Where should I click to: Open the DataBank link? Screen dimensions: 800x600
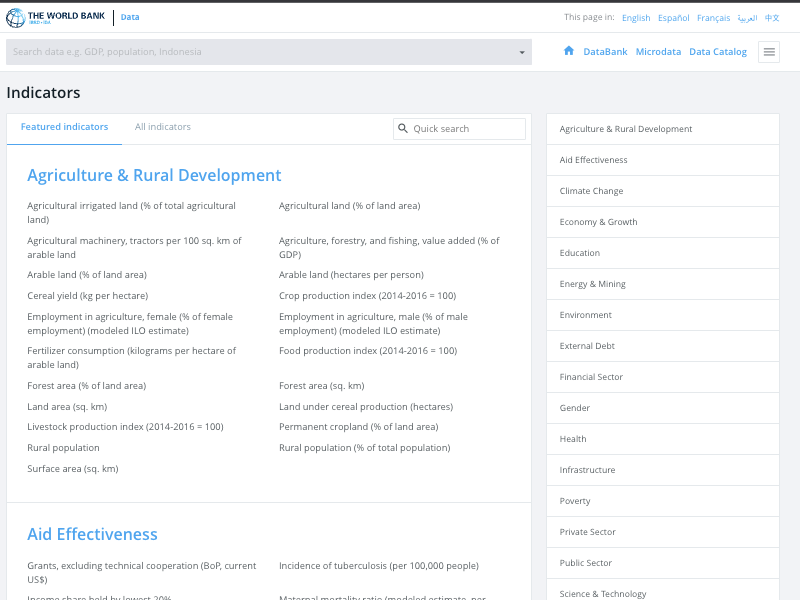pos(605,52)
